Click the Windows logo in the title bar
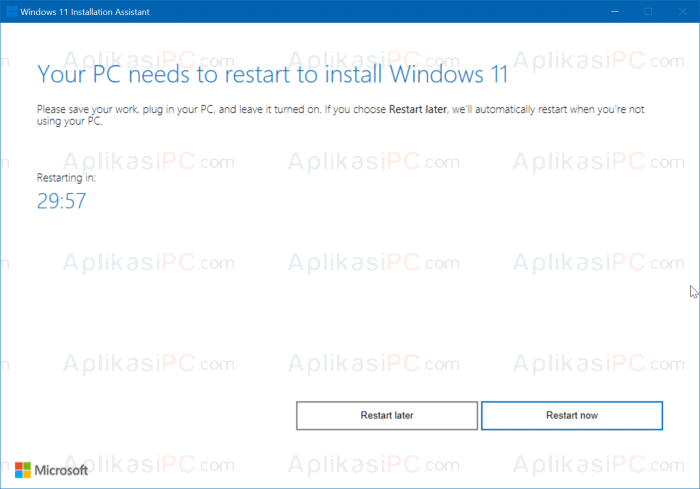The image size is (700, 489). pyautogui.click(x=12, y=12)
